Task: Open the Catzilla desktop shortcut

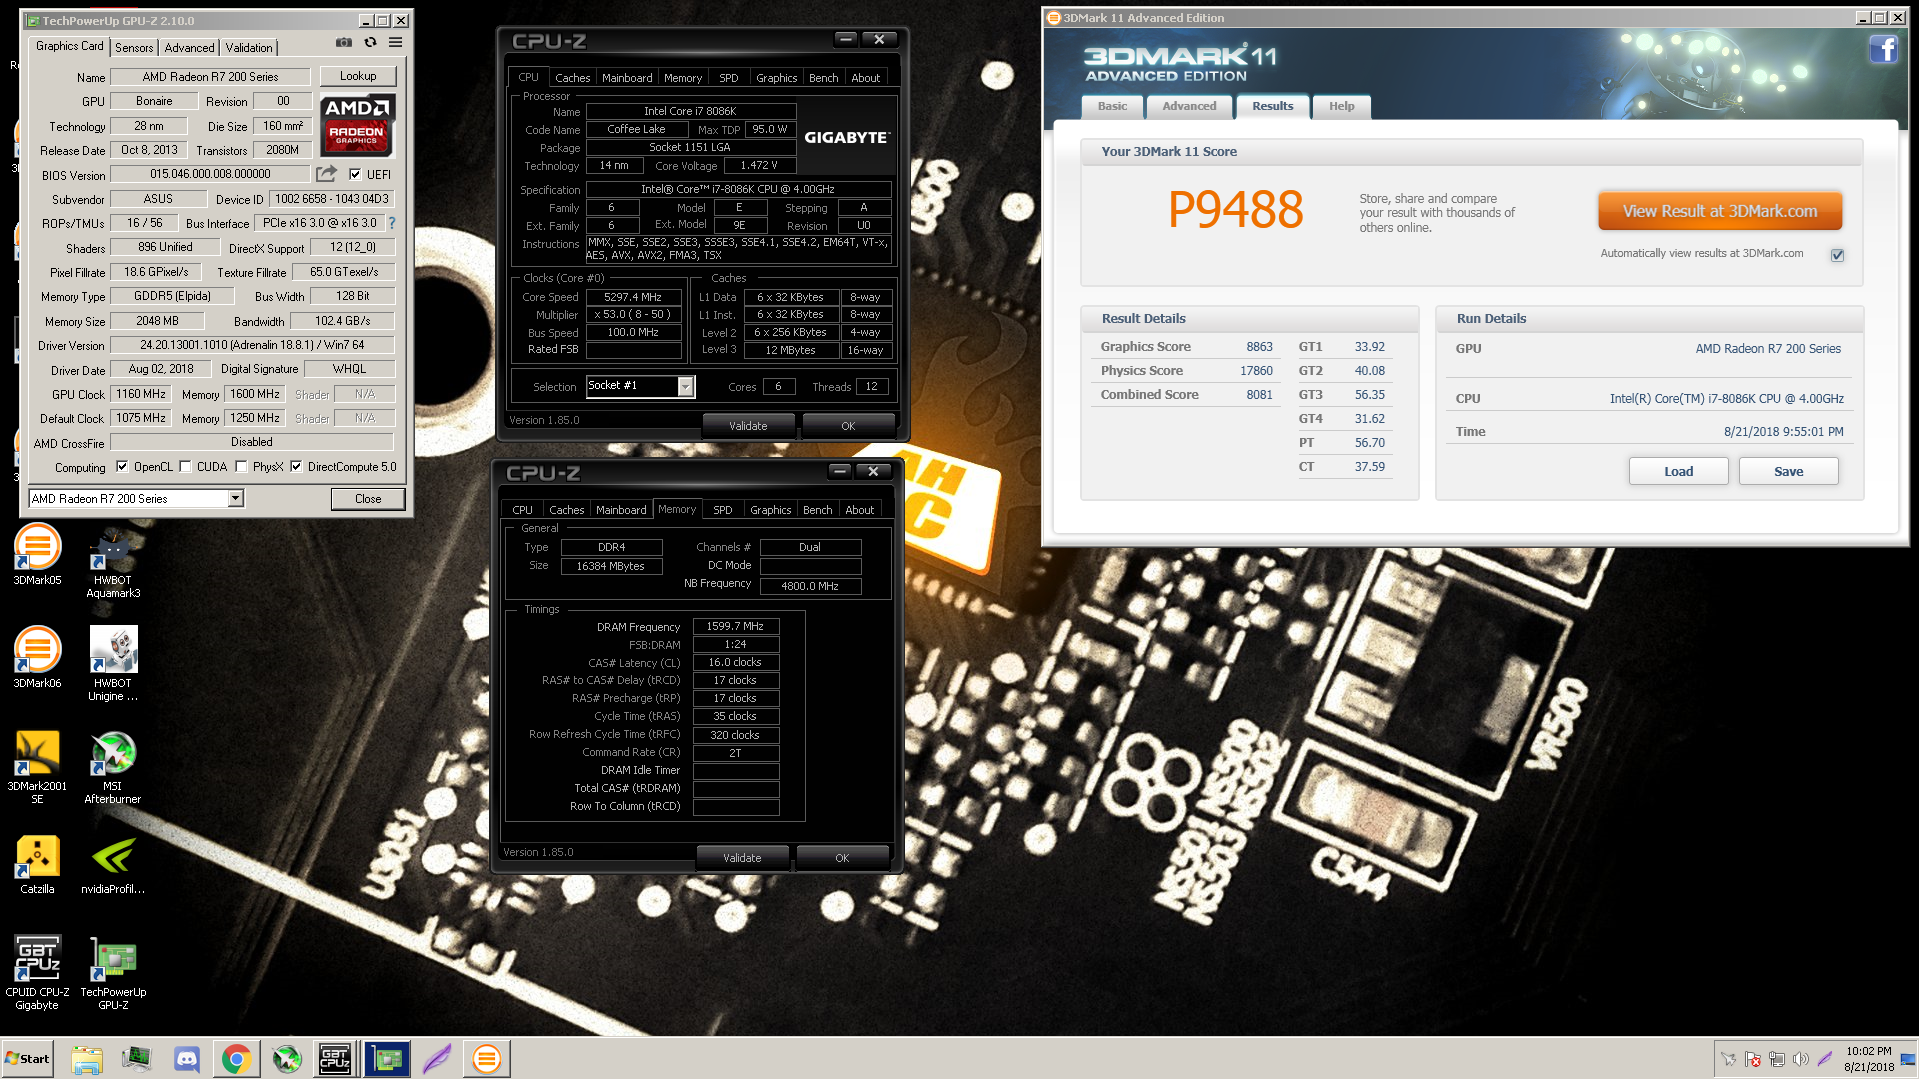Action: pyautogui.click(x=37, y=864)
